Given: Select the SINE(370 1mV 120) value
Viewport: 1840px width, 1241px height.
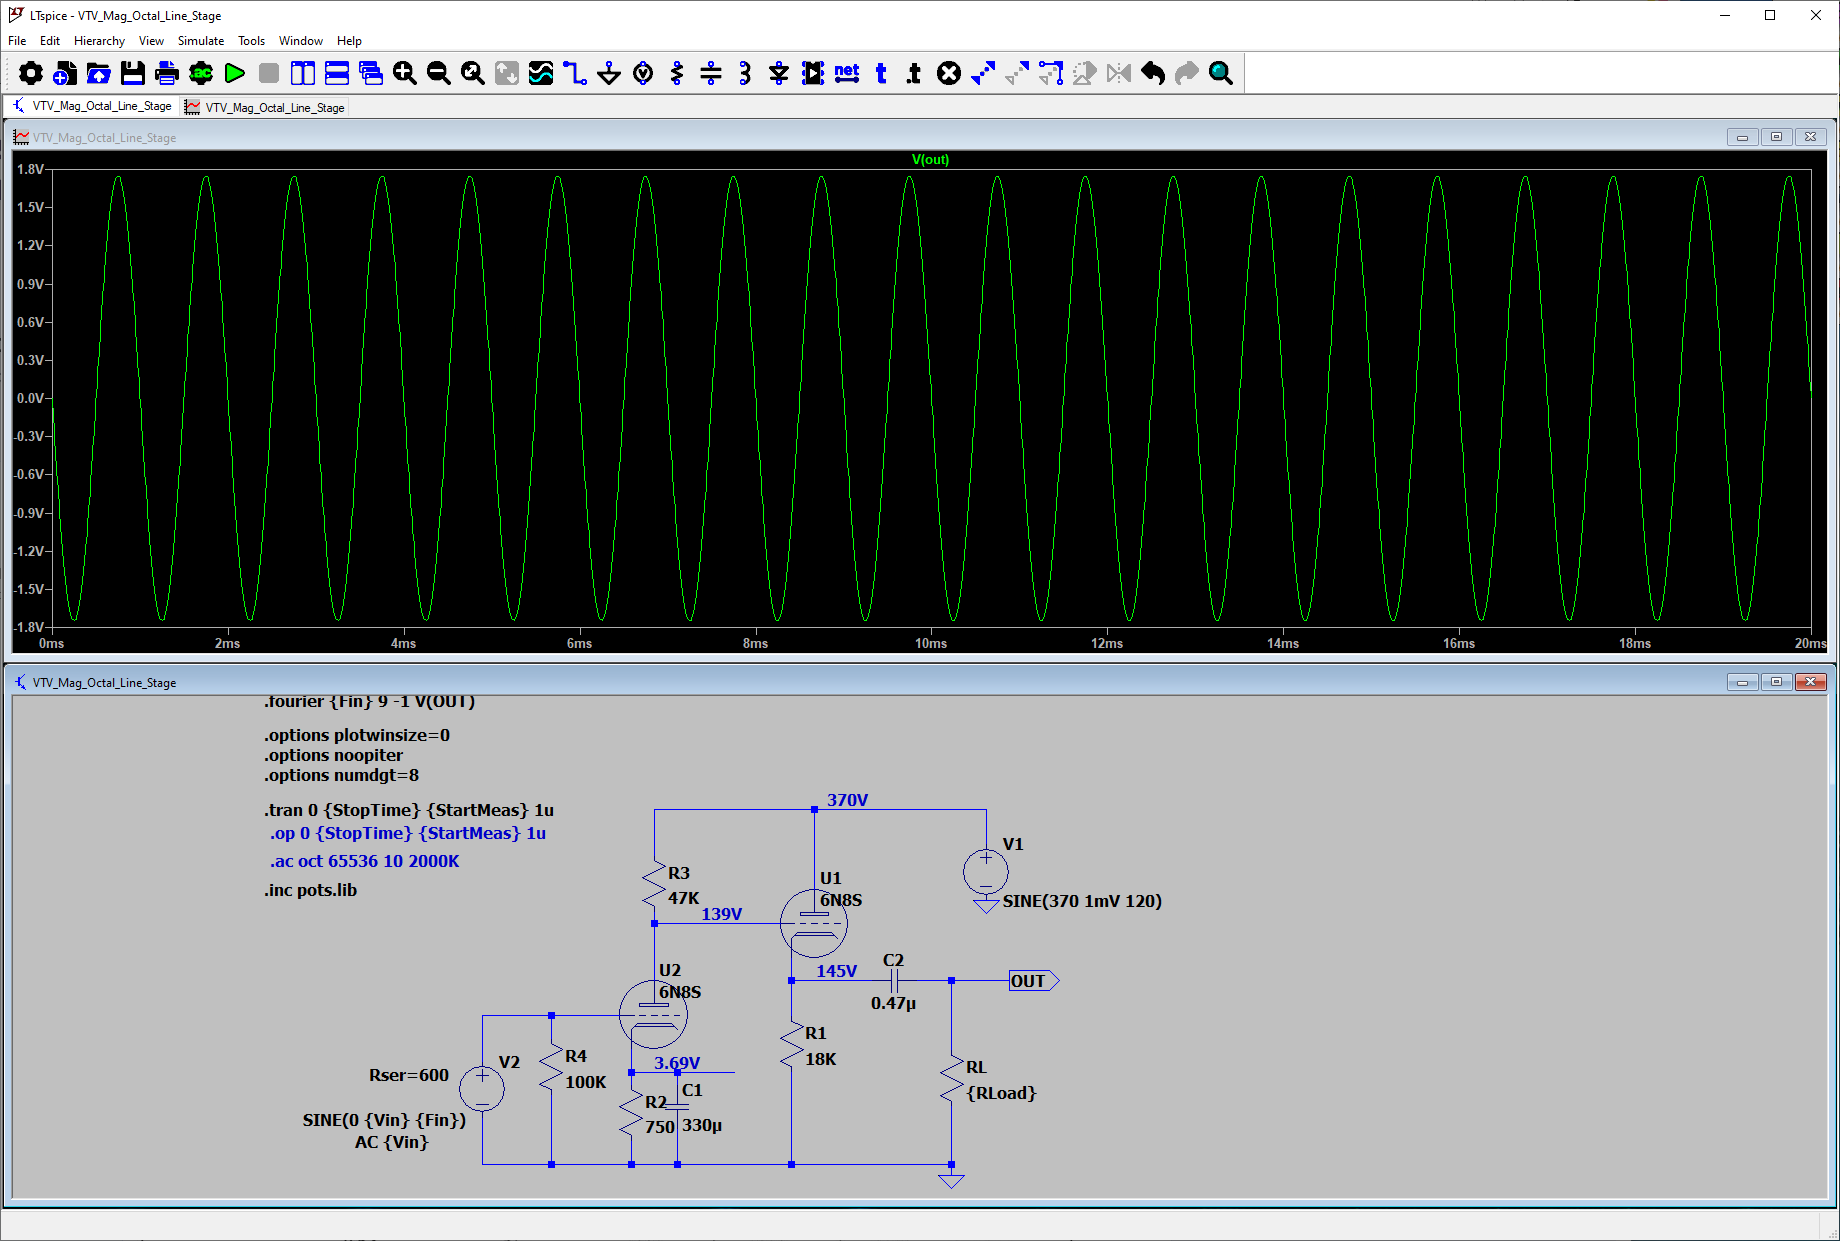Looking at the screenshot, I should [1082, 901].
